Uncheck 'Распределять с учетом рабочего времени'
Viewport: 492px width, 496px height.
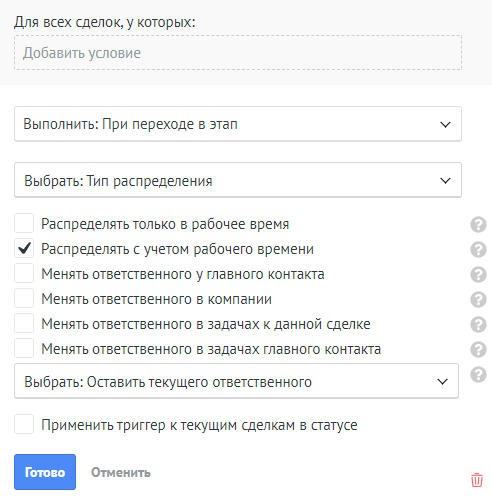coord(24,248)
